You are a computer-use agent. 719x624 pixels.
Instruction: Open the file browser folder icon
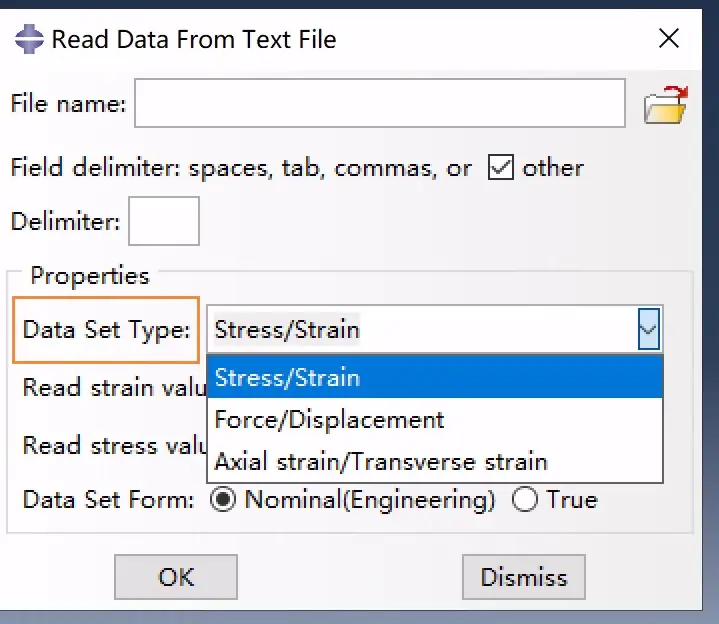(x=666, y=105)
